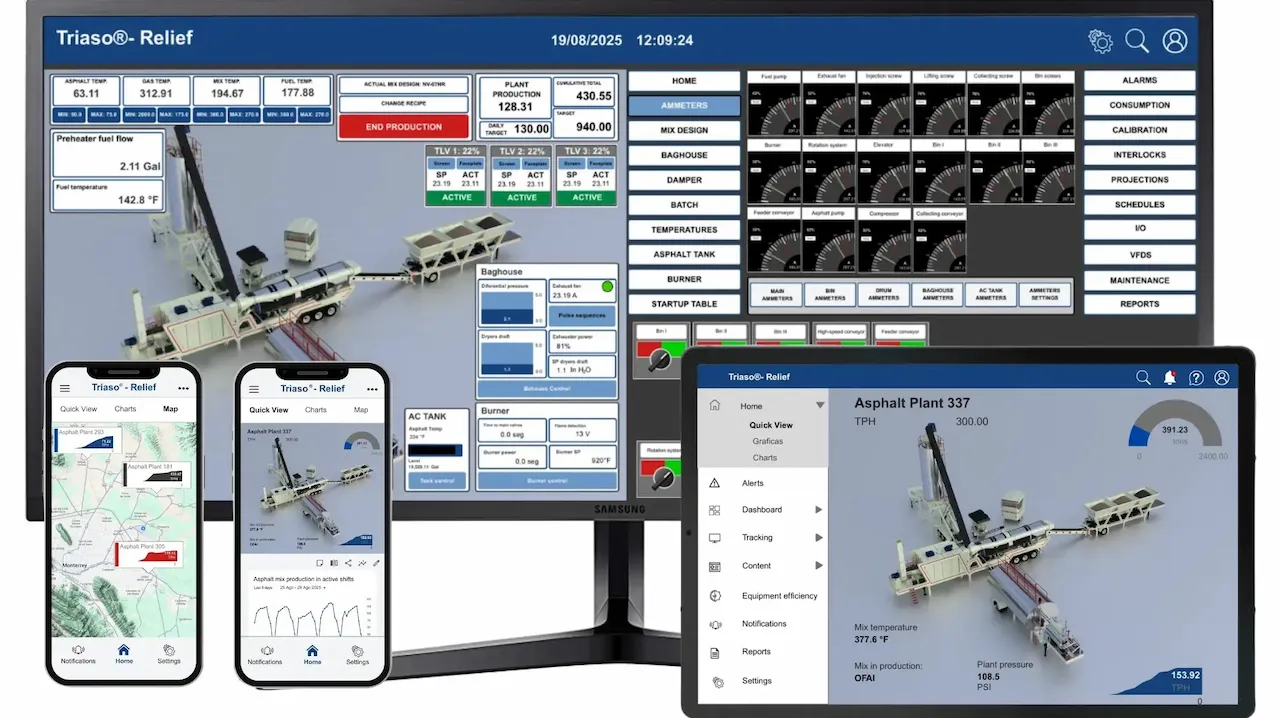Open Reports document icon in tablet sidebar
Image resolution: width=1280 pixels, height=718 pixels.
pos(715,652)
